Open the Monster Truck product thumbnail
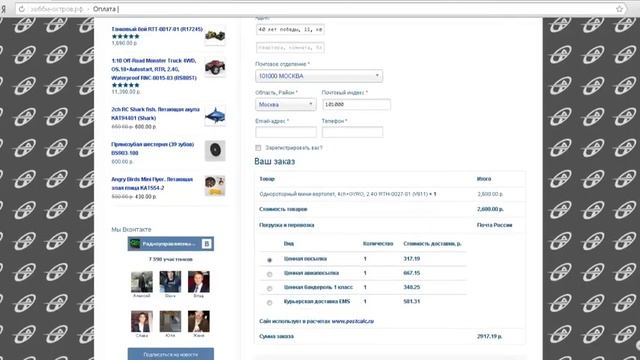Screen dimensions: 640x360 click(x=215, y=67)
